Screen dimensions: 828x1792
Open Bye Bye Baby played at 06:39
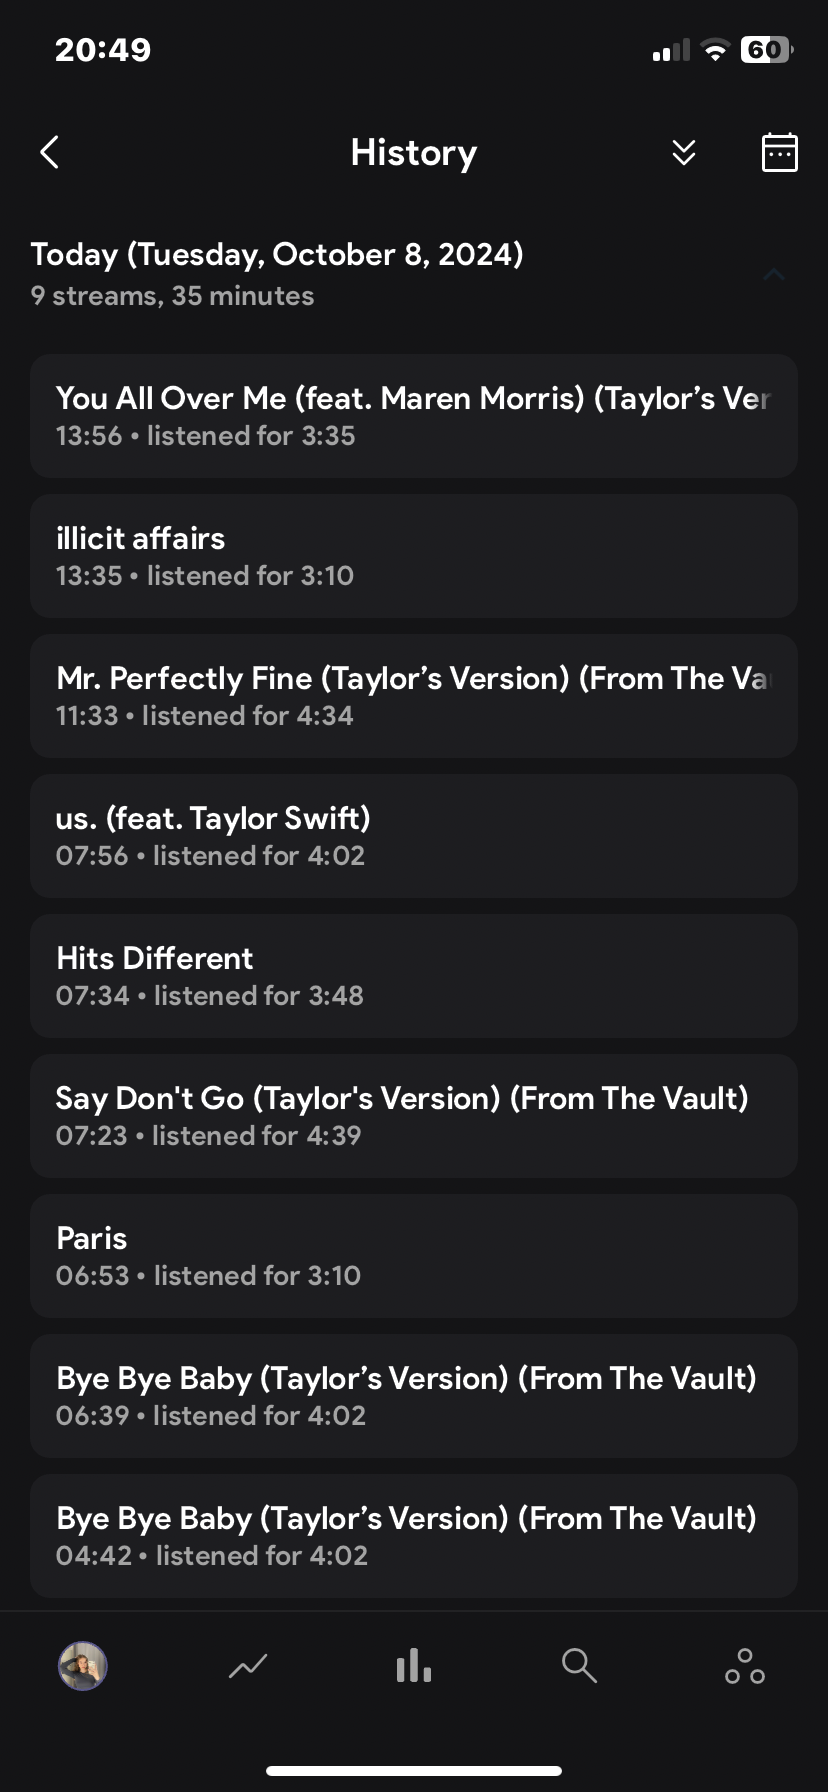click(x=414, y=1396)
